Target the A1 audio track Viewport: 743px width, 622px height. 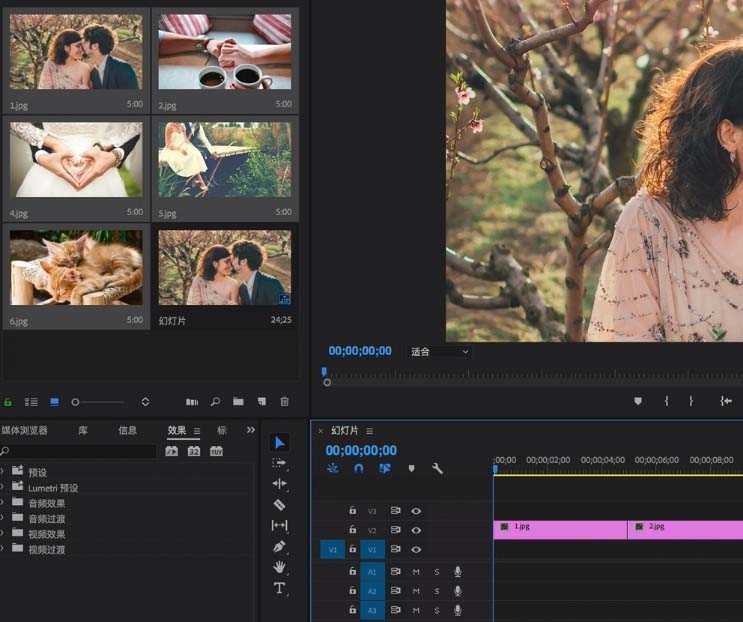tap(372, 572)
